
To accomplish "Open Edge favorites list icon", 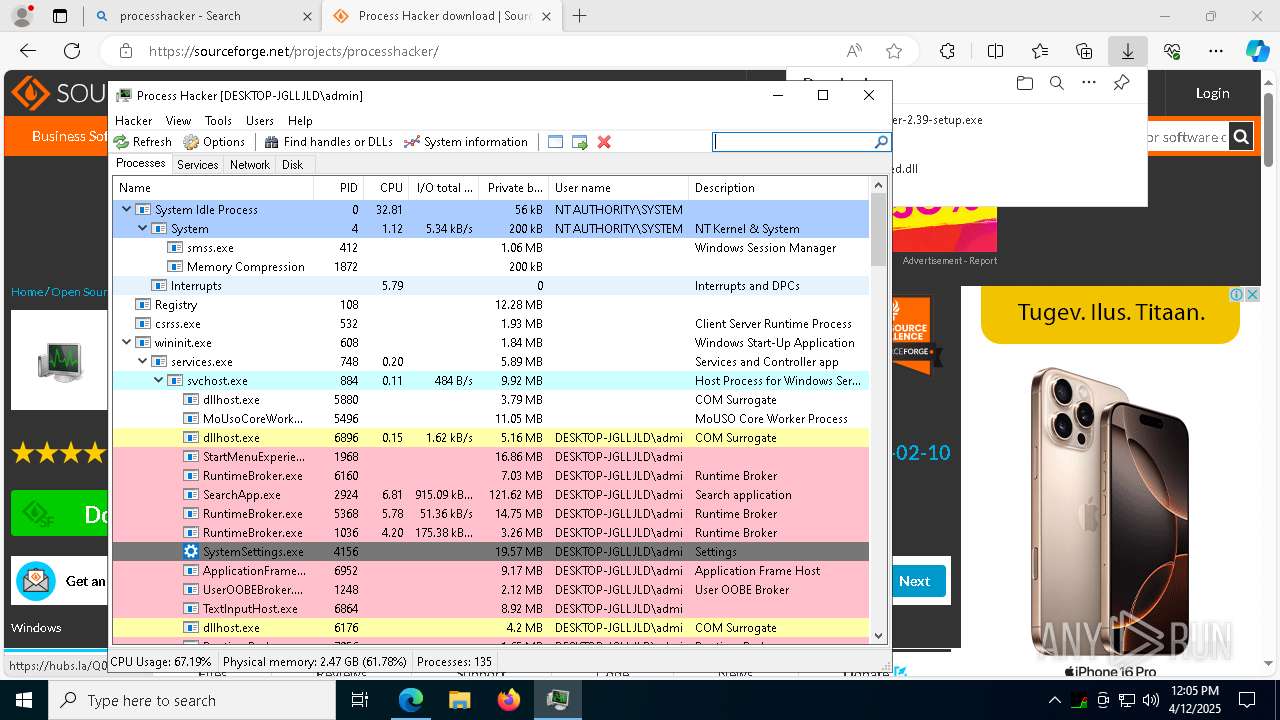I will tap(1040, 51).
